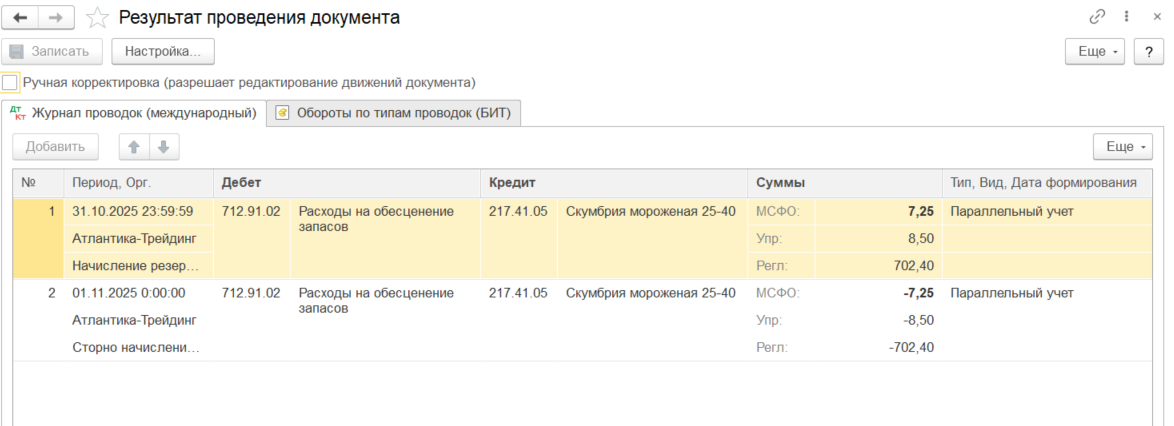
Task: Click the Добавить button
Action: [56, 147]
